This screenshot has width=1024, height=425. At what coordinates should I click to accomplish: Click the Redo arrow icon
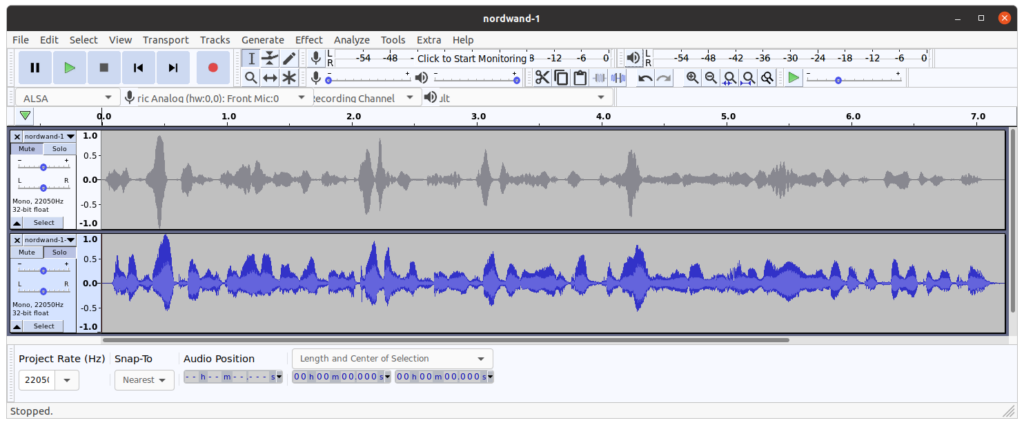point(664,78)
